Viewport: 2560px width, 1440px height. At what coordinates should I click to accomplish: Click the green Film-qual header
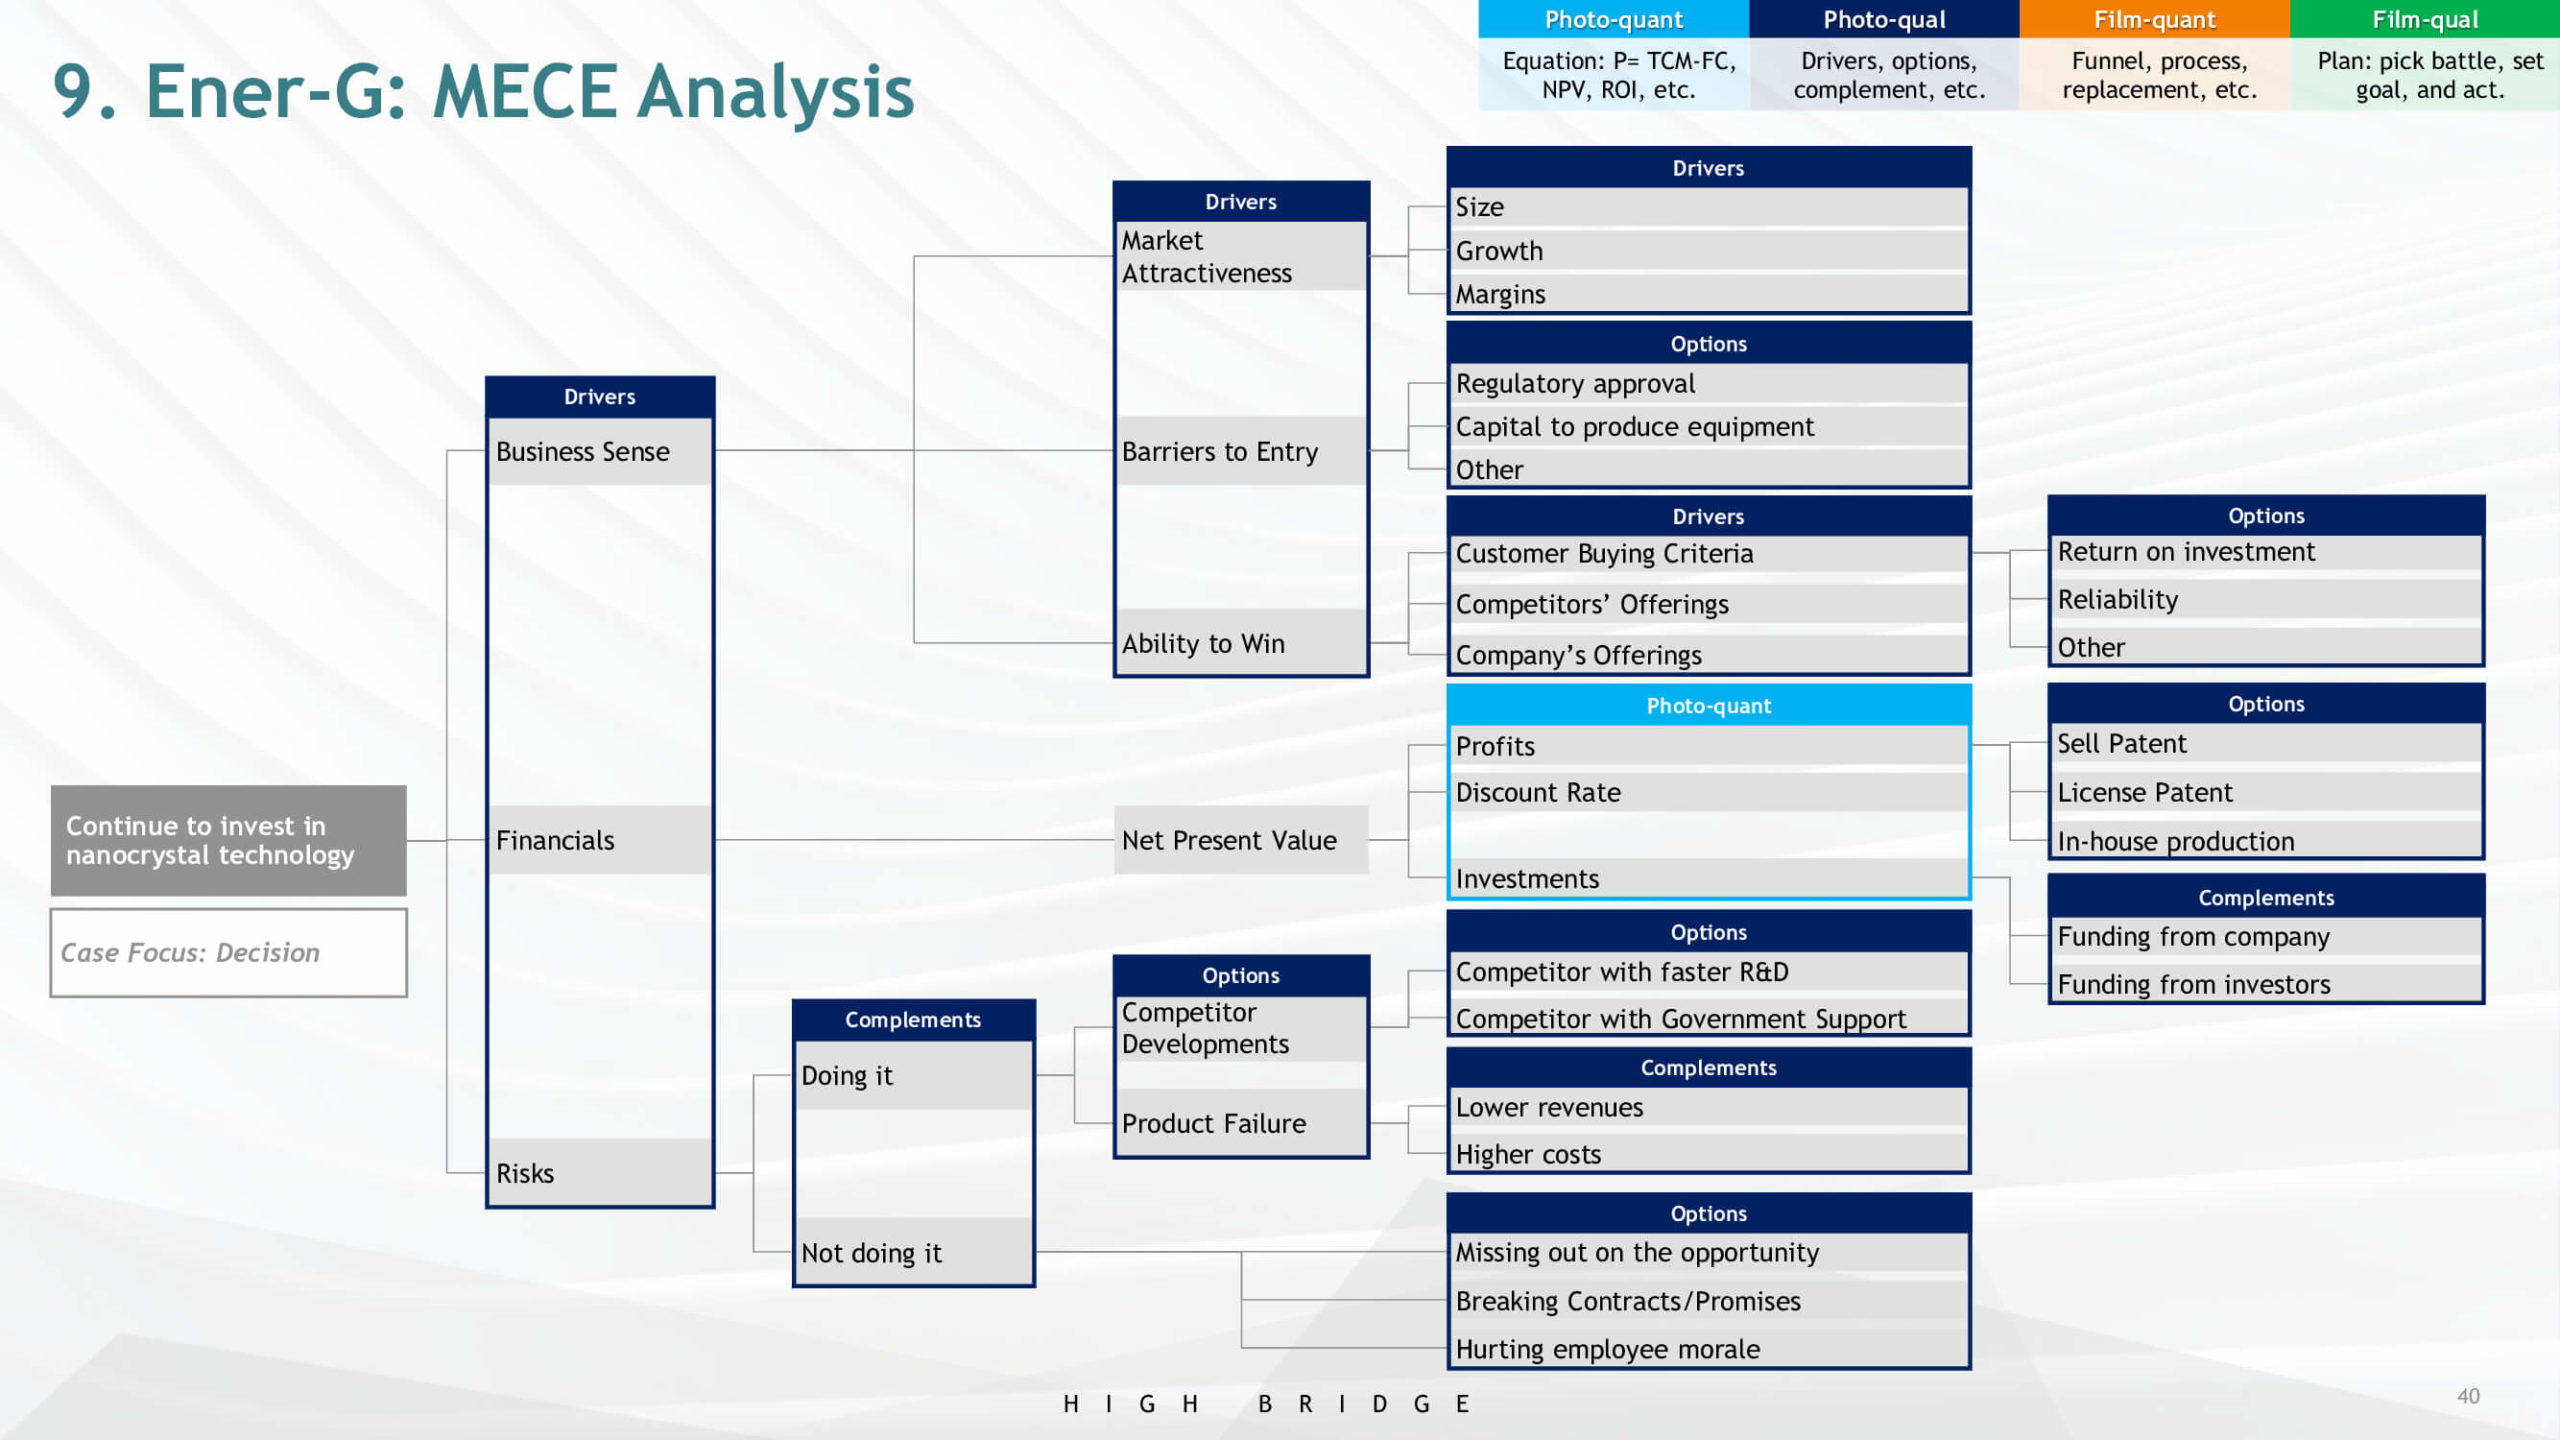click(2424, 20)
